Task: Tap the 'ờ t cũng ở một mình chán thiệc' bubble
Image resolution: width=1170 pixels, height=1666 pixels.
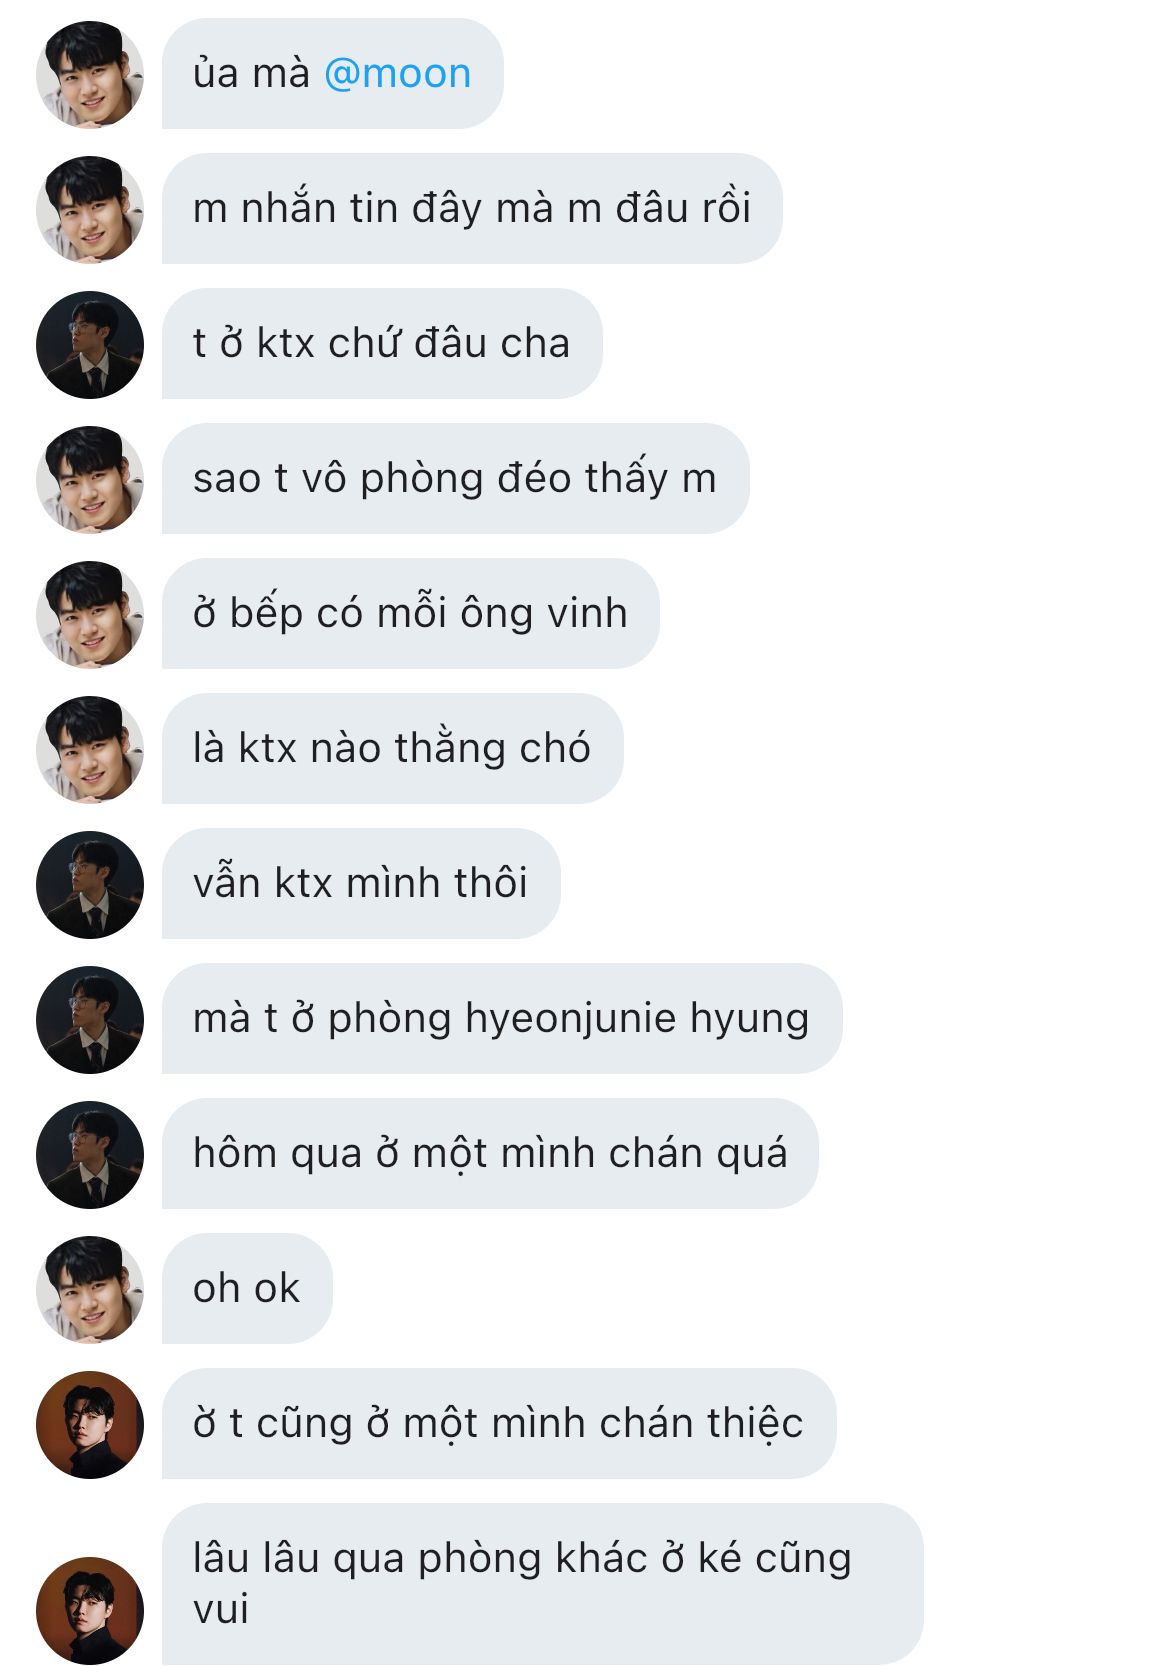Action: click(499, 1423)
